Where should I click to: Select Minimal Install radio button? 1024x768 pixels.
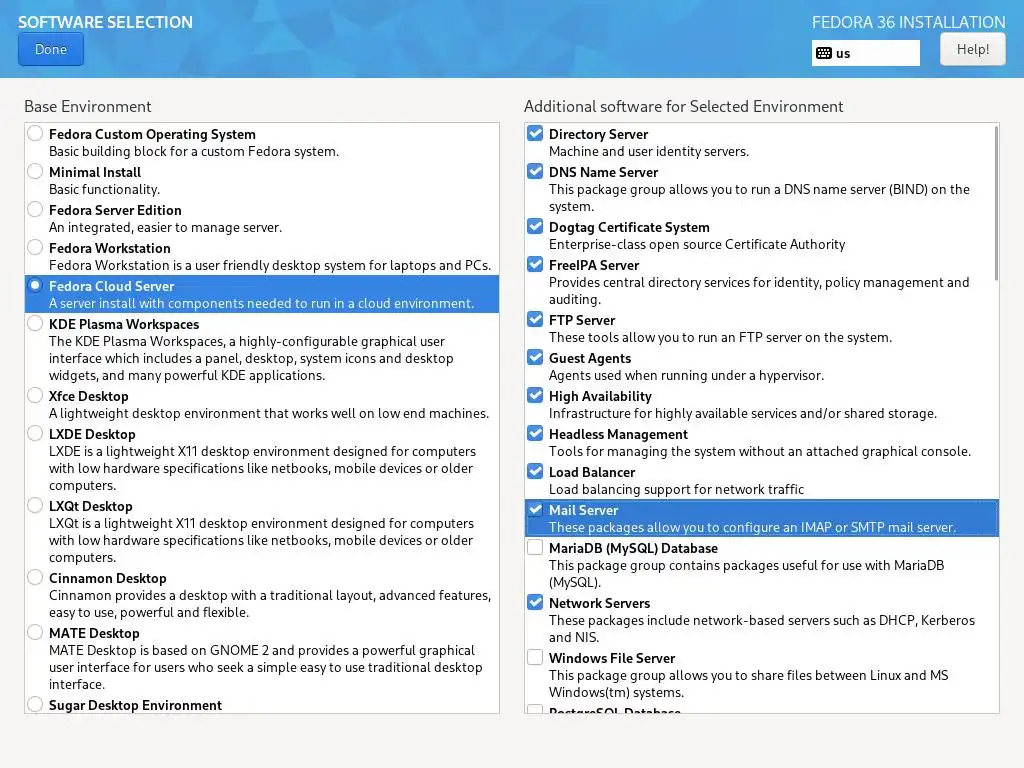coord(35,171)
